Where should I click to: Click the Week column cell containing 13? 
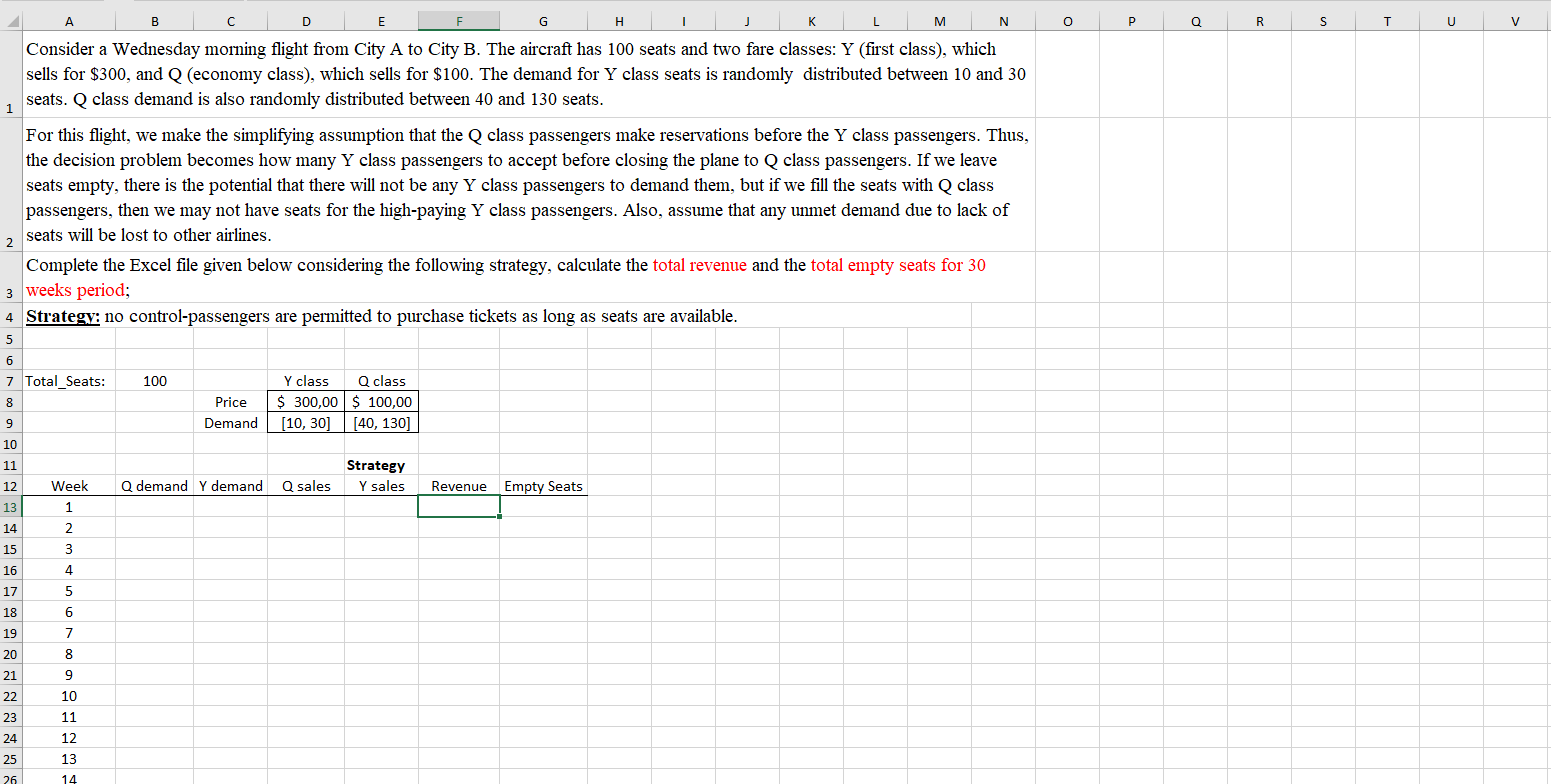(x=69, y=759)
